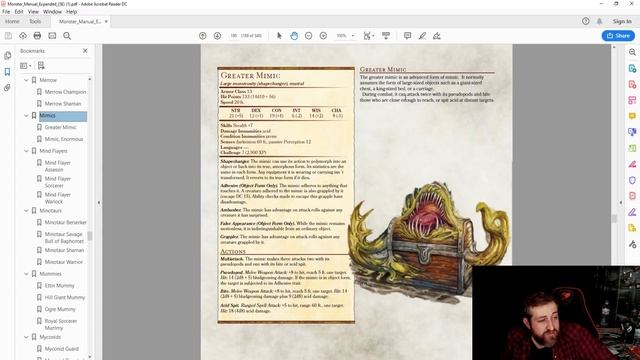Open the Minotaur Berserker bookmark

[65, 222]
